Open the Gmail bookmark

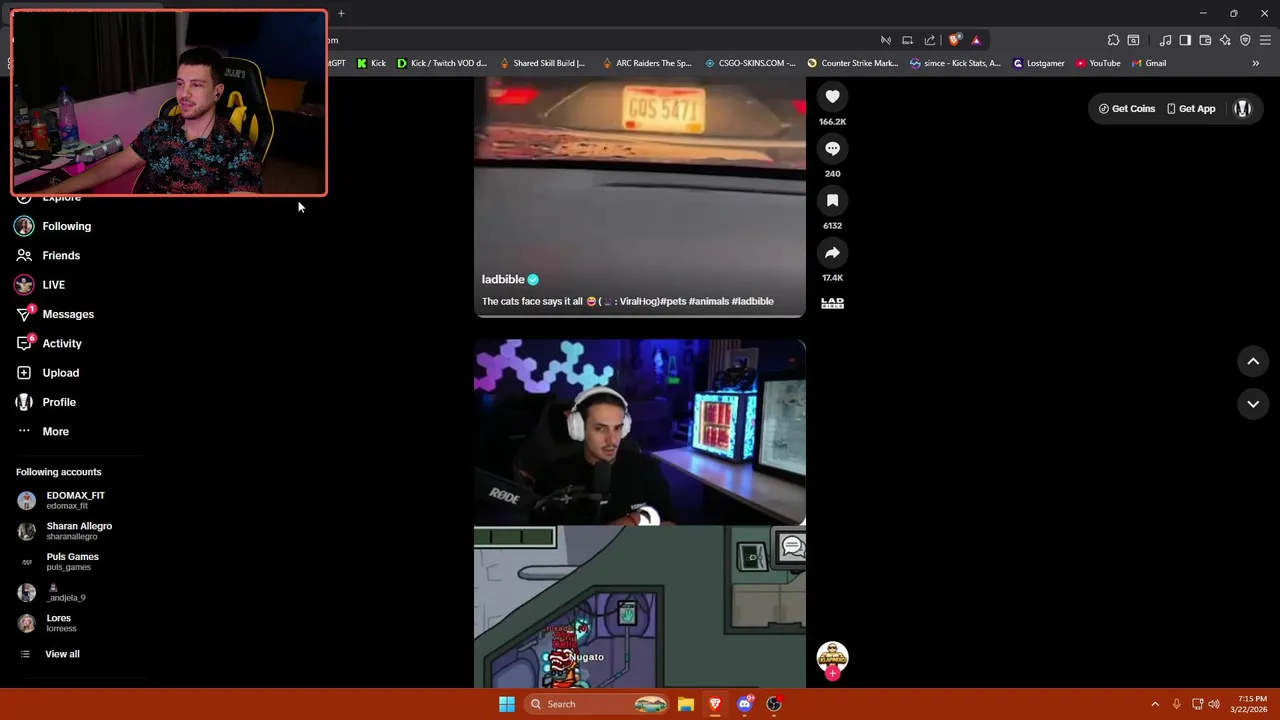click(1149, 63)
